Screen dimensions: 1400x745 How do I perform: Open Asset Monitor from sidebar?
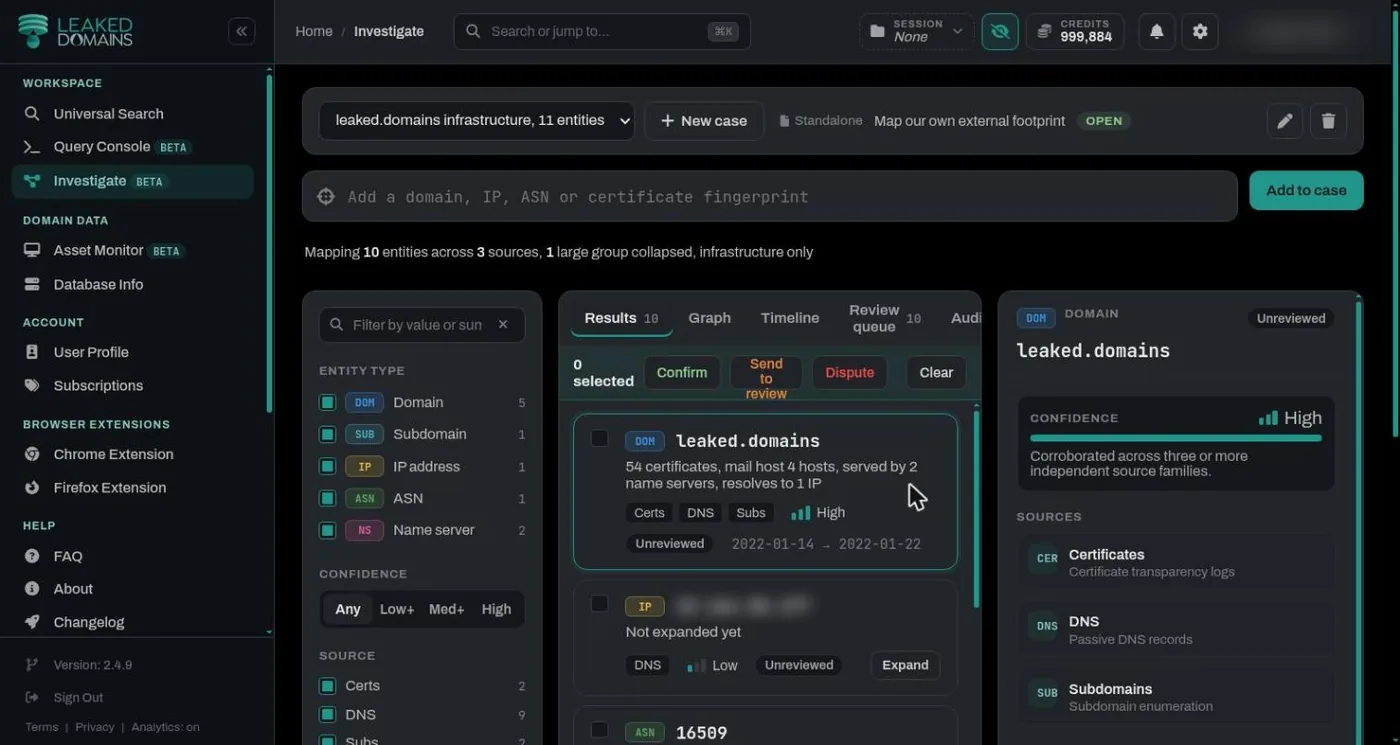(x=98, y=250)
